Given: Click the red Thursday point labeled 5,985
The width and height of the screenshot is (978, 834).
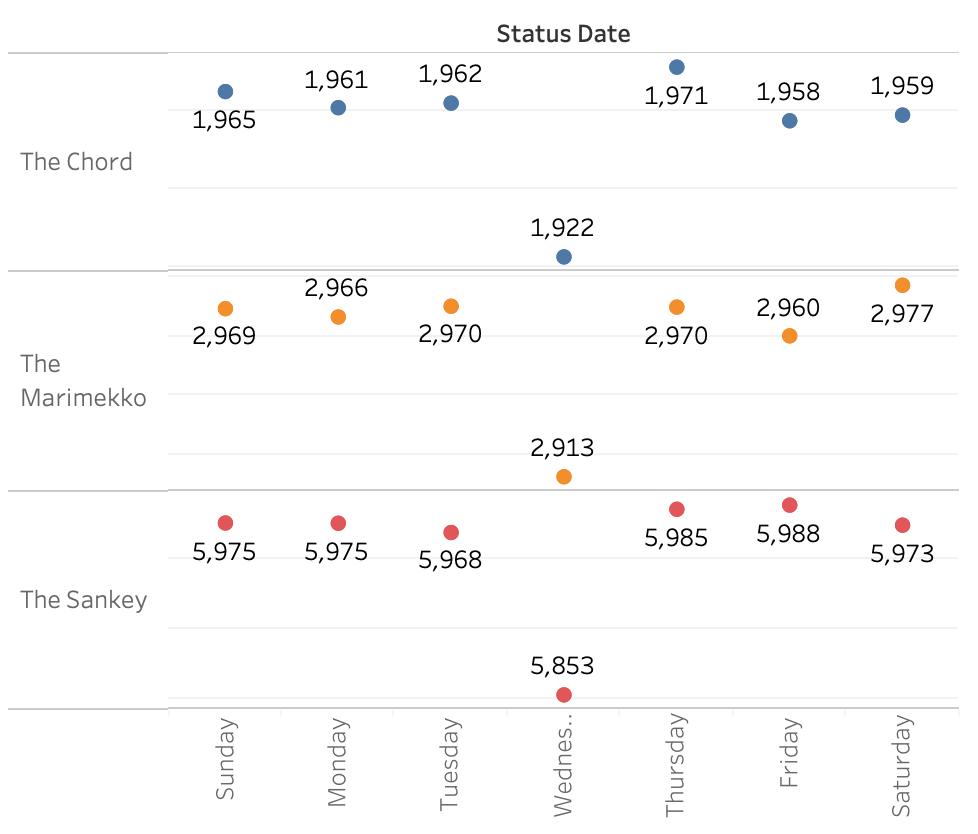Looking at the screenshot, I should point(677,510).
